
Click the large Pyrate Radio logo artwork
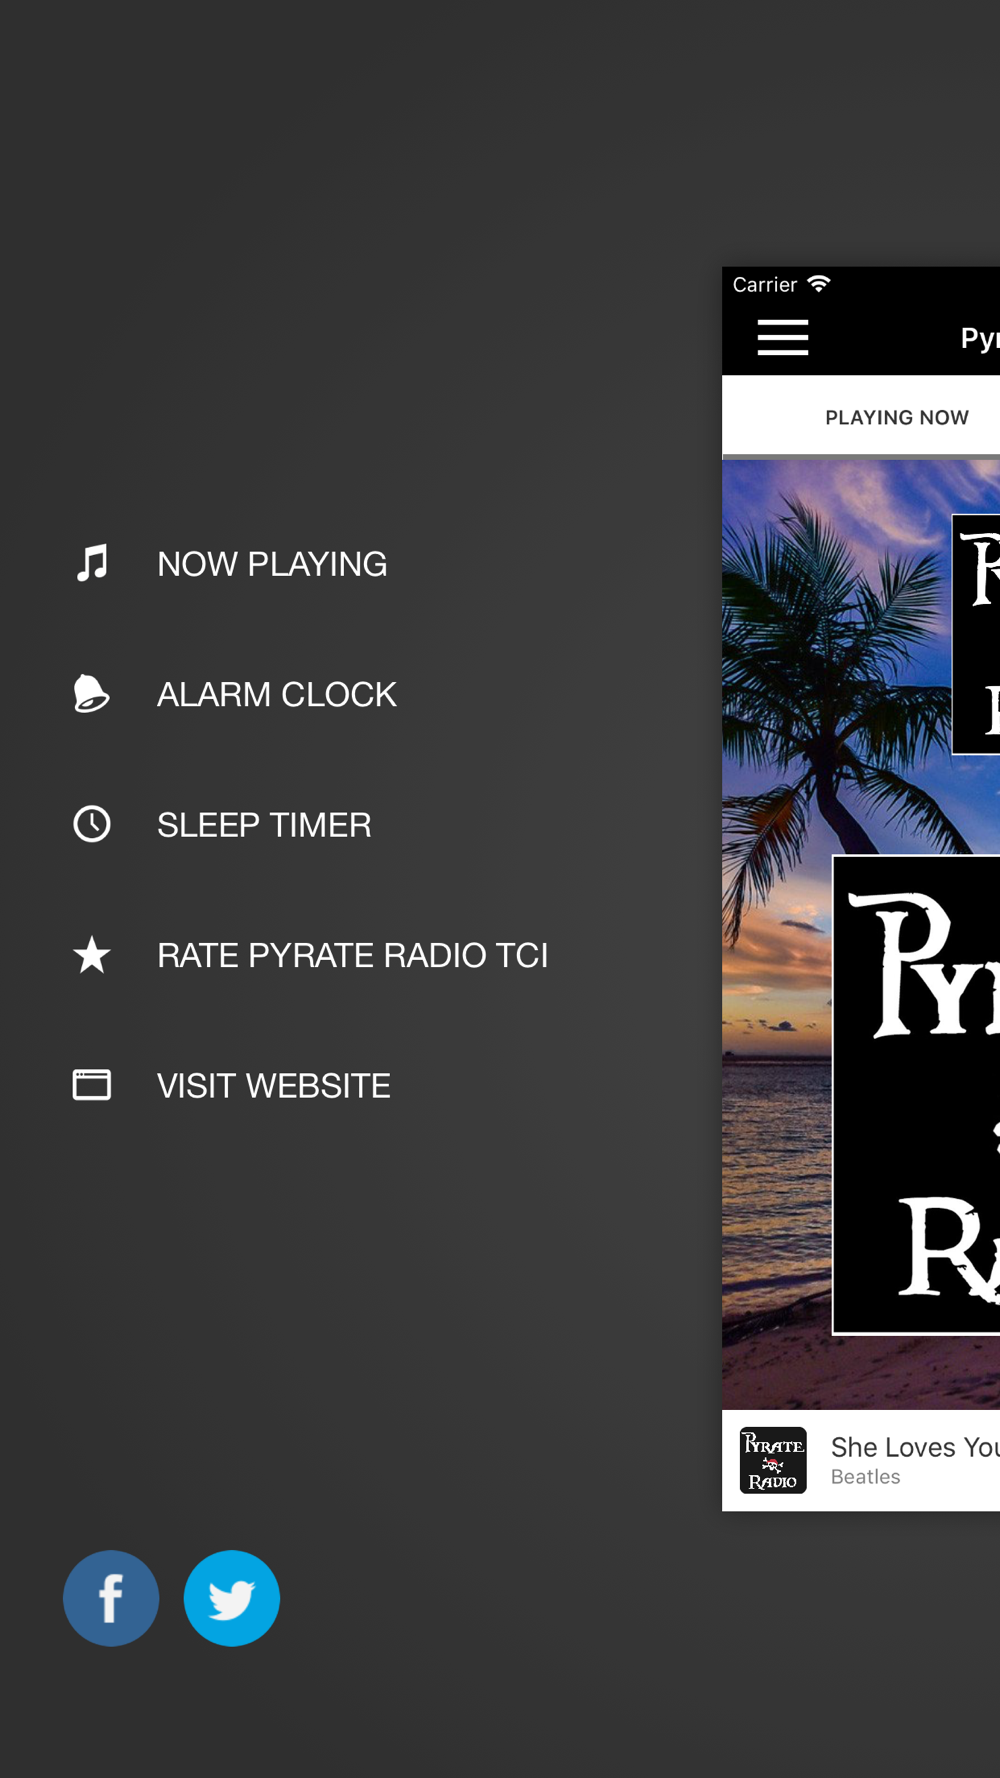click(916, 1094)
